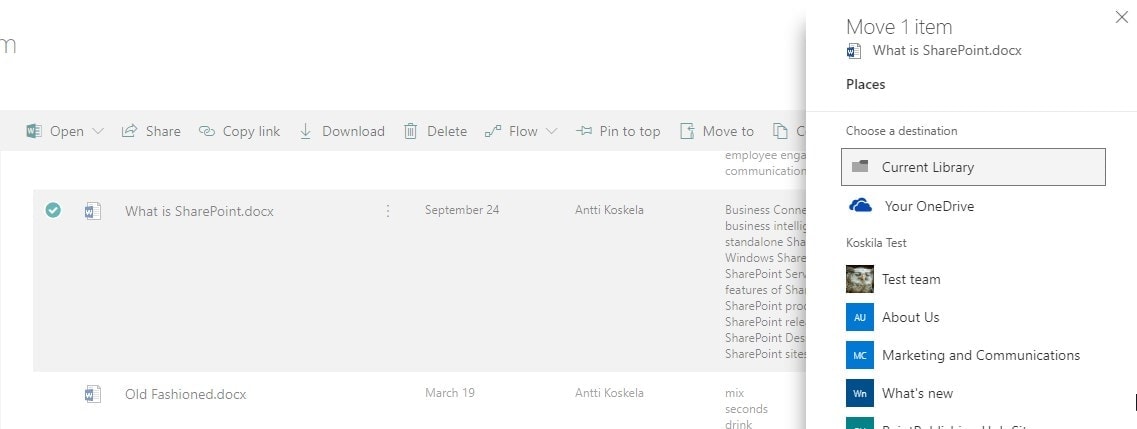Click the Download arrow icon
The width and height of the screenshot is (1137, 429).
(x=306, y=131)
